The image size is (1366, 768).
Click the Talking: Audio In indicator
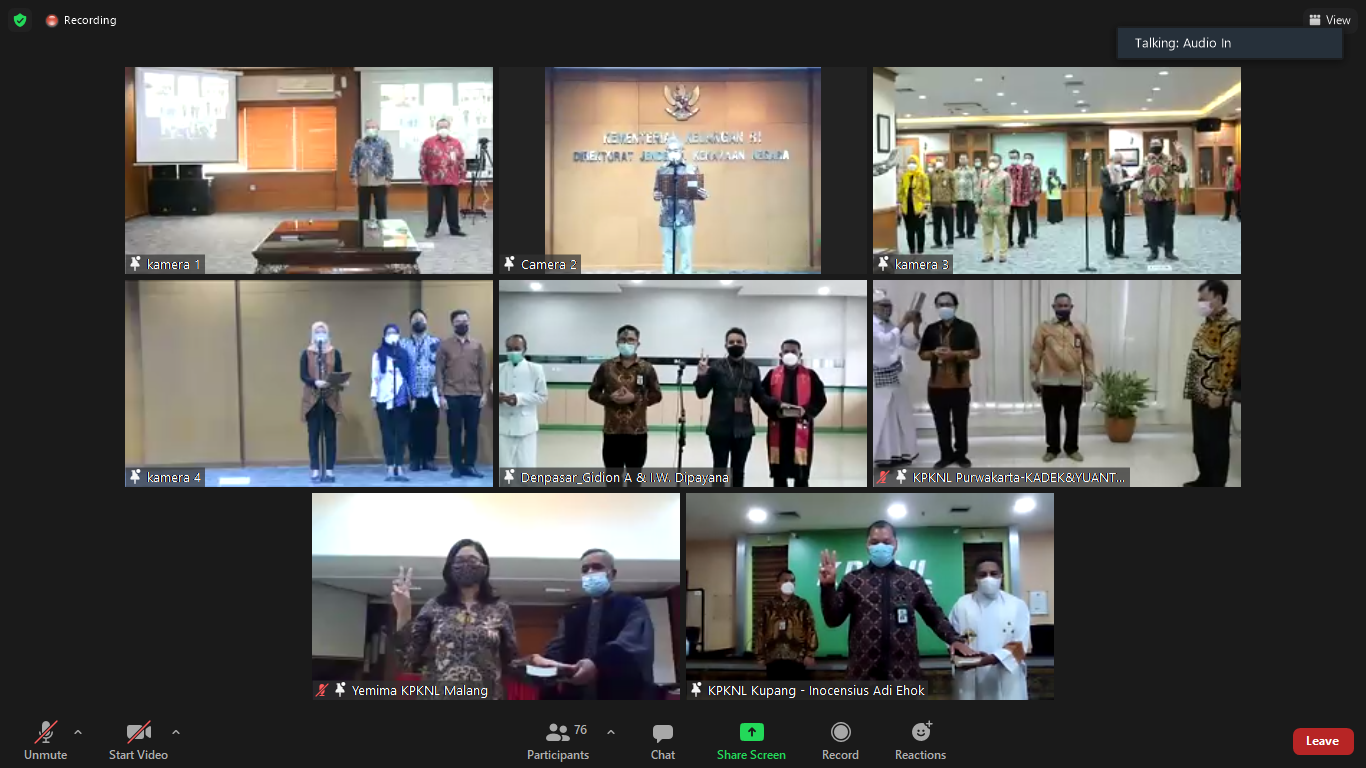point(1229,43)
